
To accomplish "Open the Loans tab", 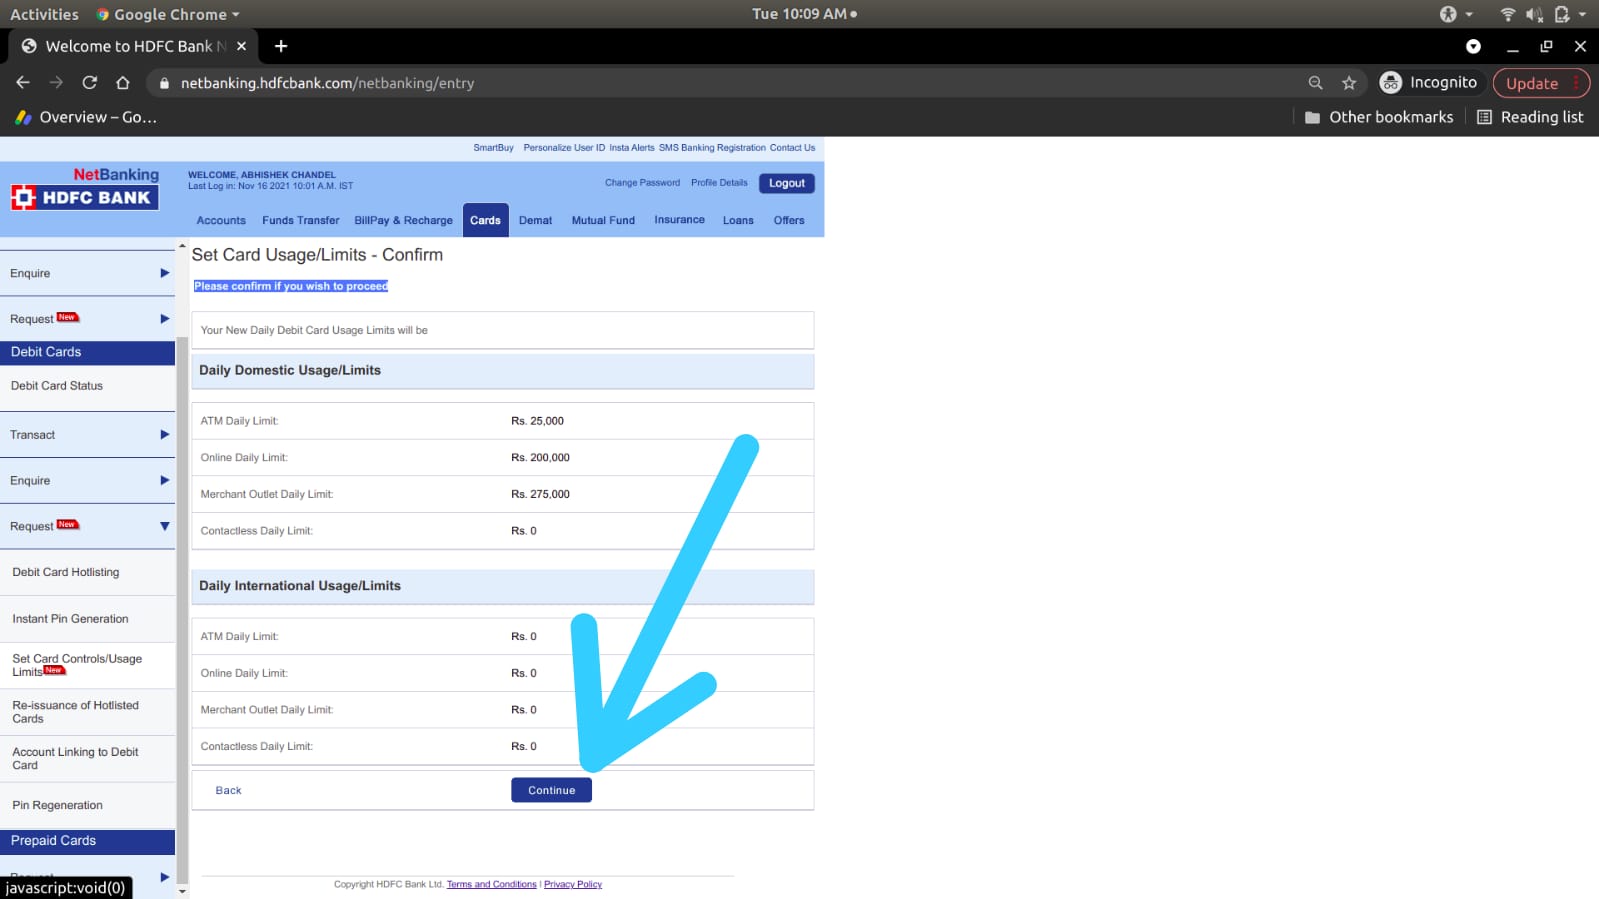I will coord(738,220).
